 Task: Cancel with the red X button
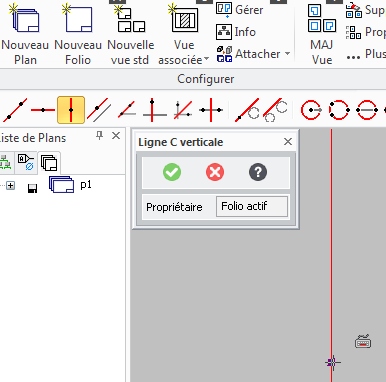(215, 172)
